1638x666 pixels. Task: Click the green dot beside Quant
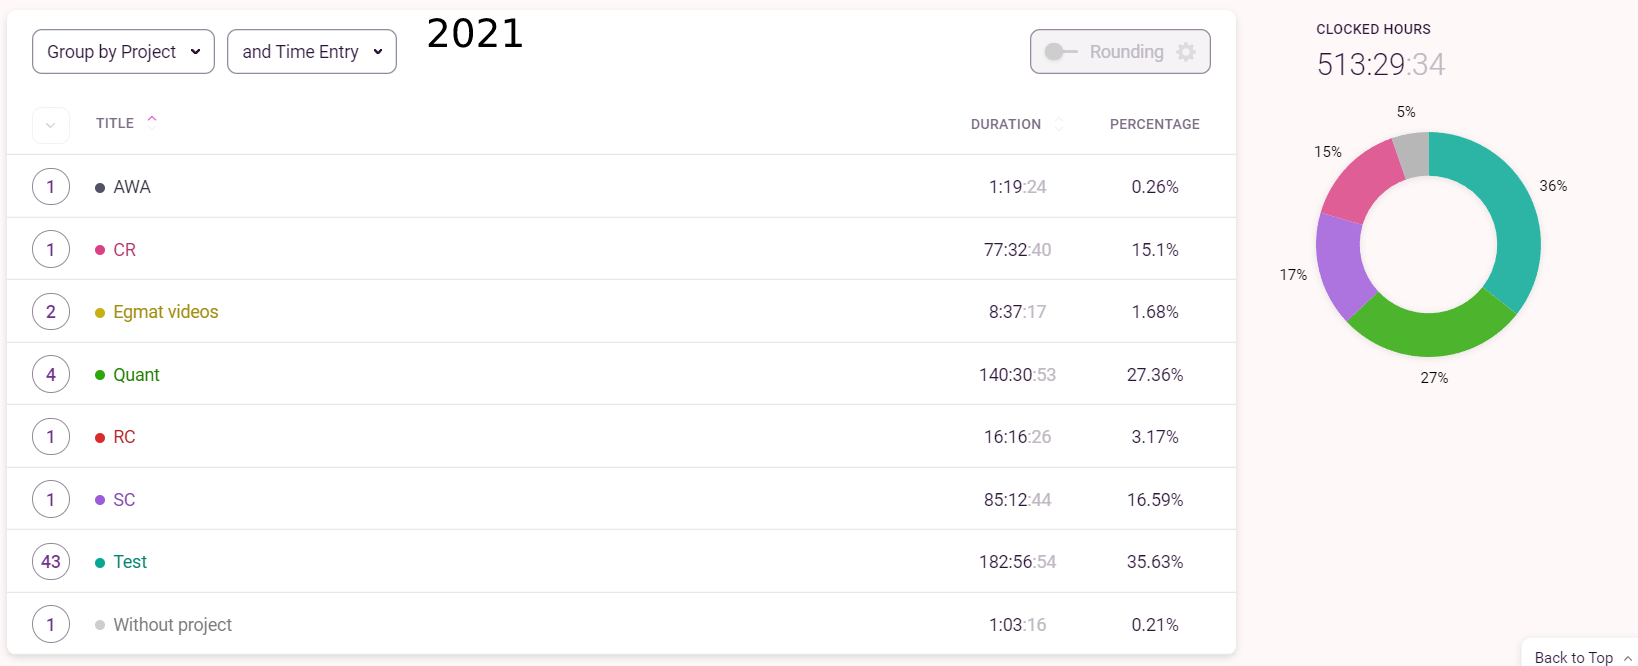tap(100, 375)
